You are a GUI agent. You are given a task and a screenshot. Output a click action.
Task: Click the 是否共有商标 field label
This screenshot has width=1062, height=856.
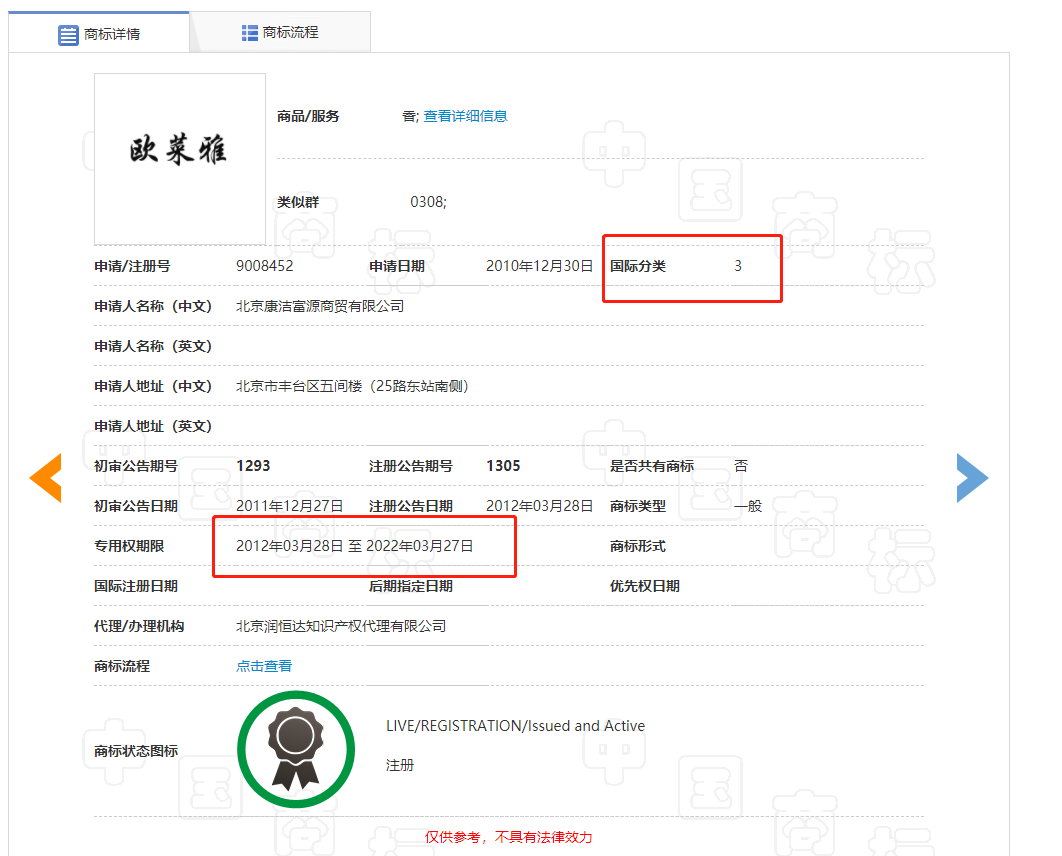[x=652, y=466]
